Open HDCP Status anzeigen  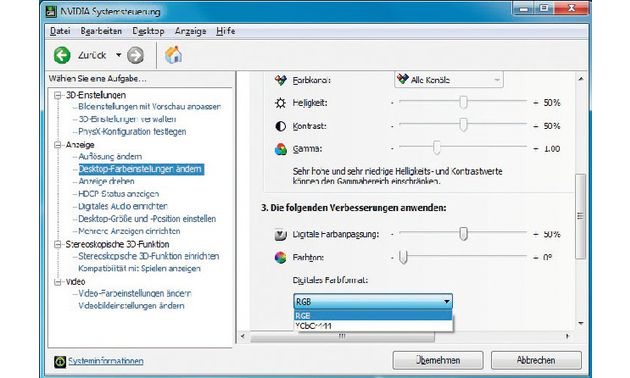coord(119,194)
